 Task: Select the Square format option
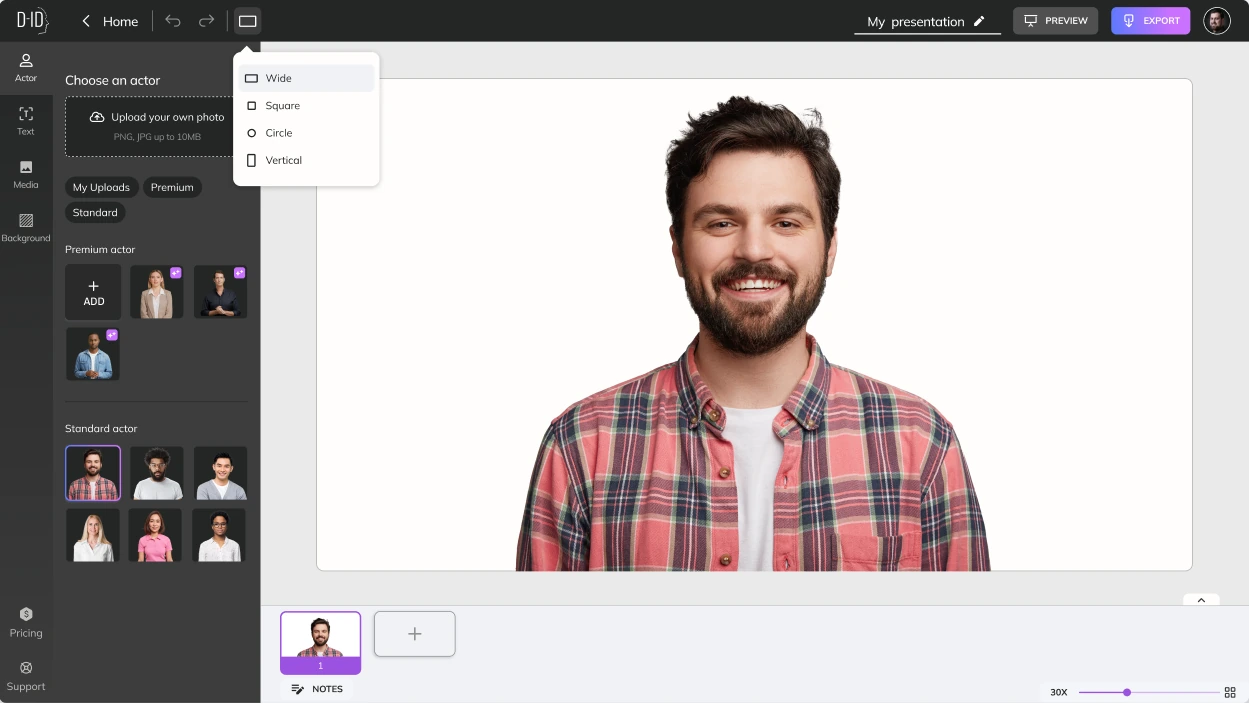[306, 105]
